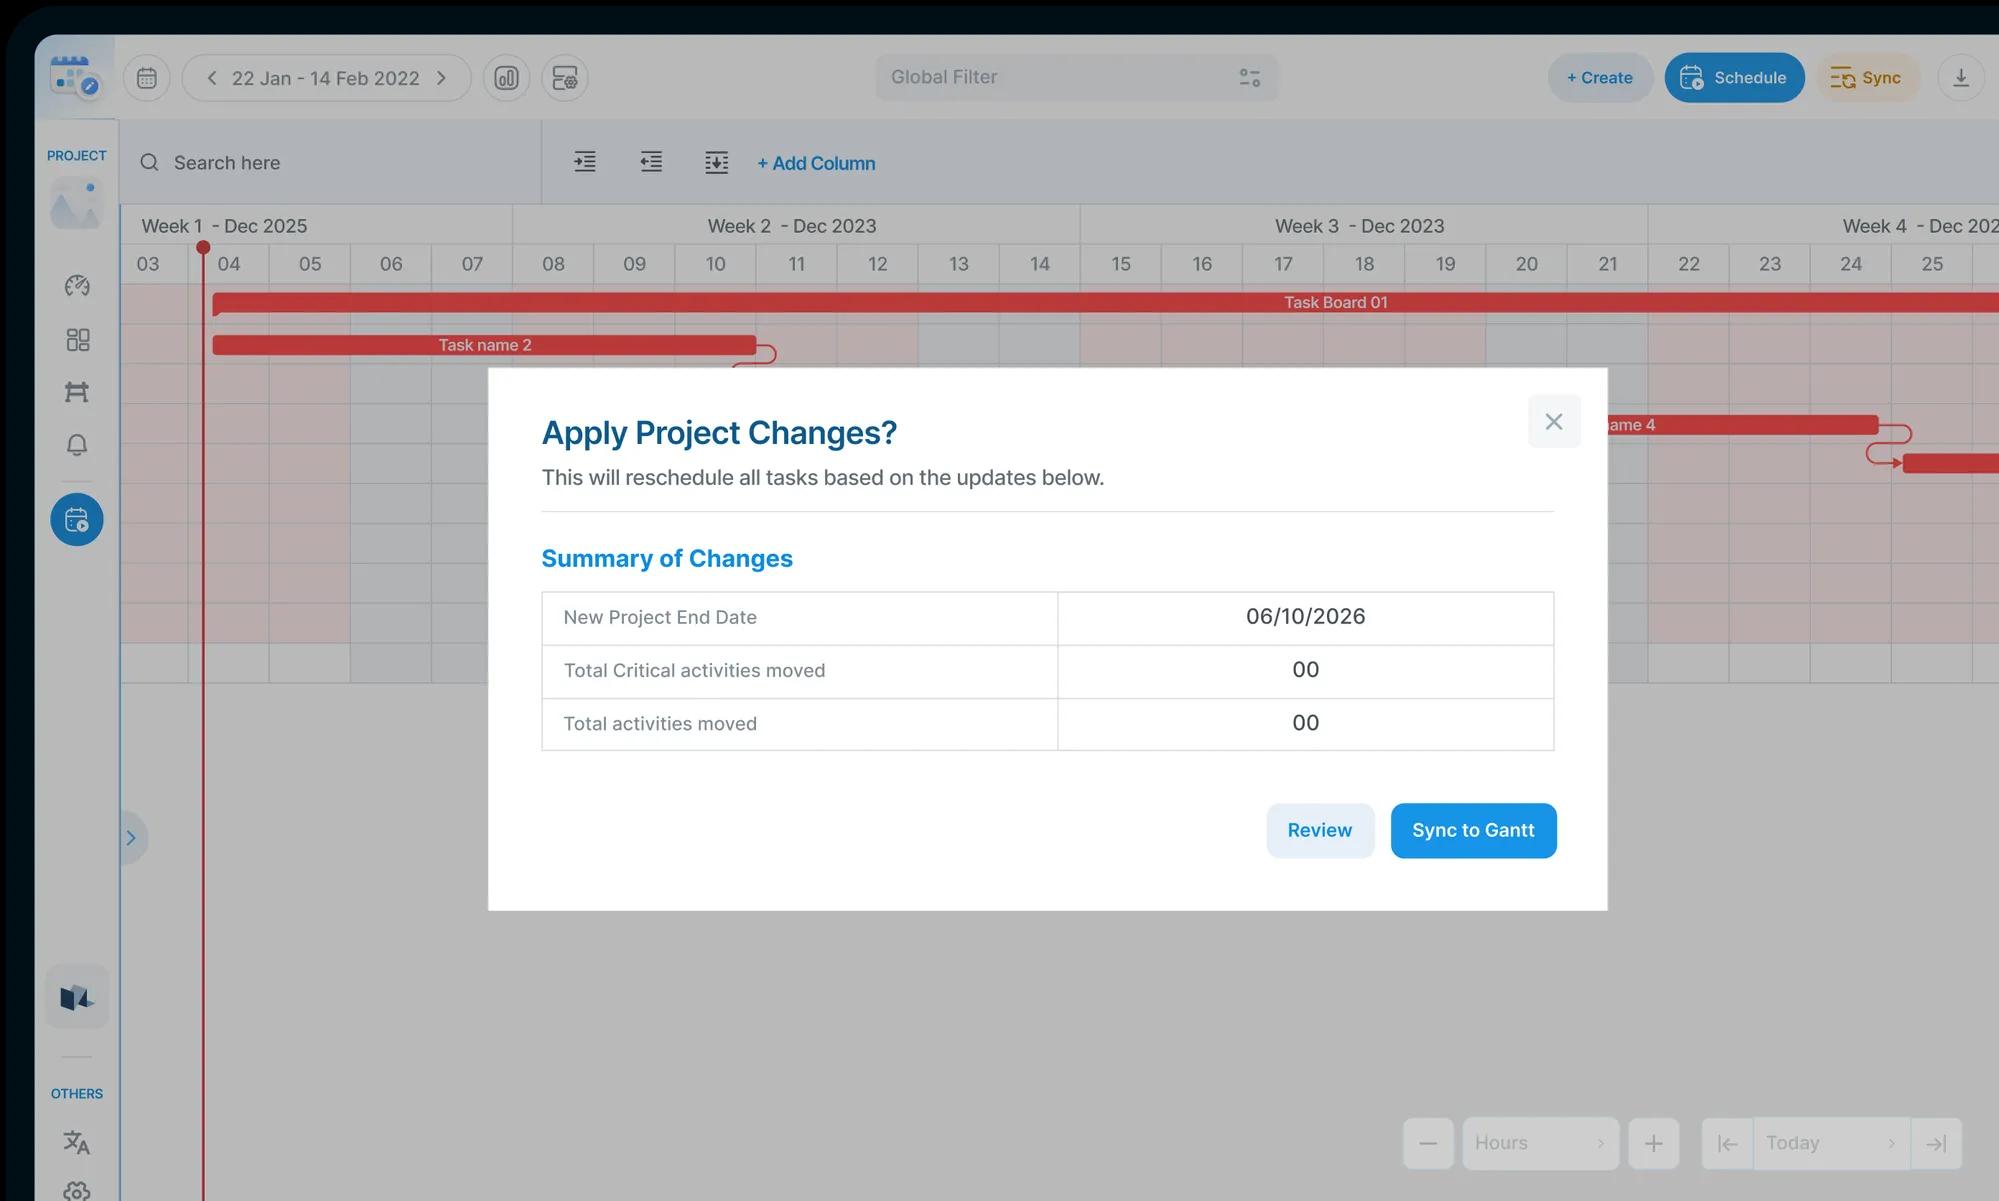Select the project thumbnail in sidebar
The width and height of the screenshot is (1999, 1201).
tap(77, 203)
